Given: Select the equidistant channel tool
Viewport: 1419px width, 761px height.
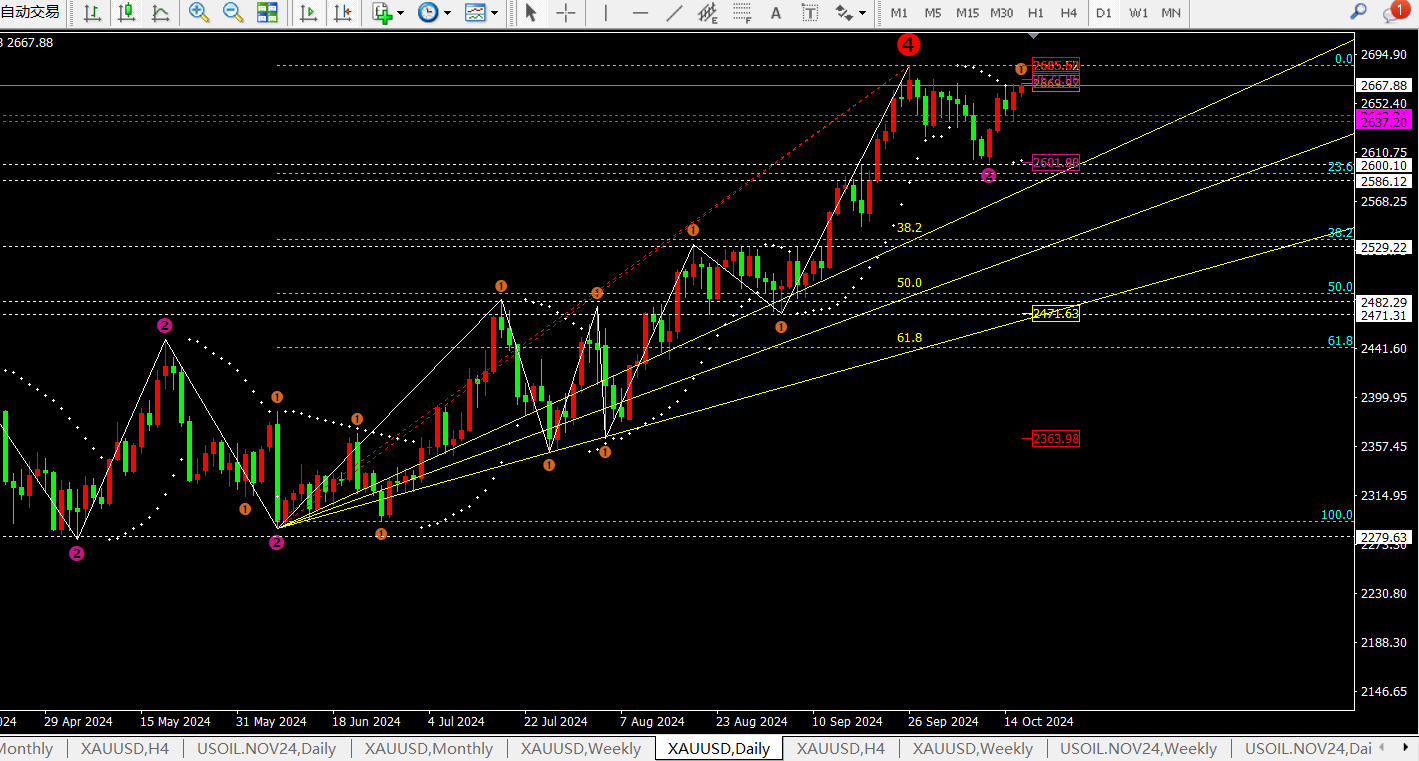Looking at the screenshot, I should (x=708, y=13).
